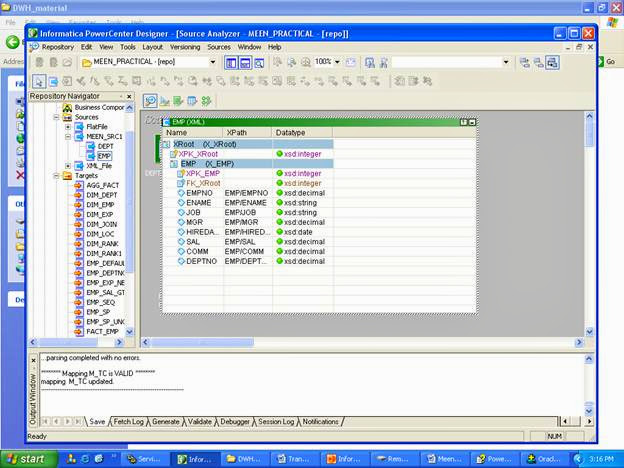Viewport: 624px width, 468px height.
Task: Select the DIM_DEPT target in navigator
Action: (x=102, y=195)
